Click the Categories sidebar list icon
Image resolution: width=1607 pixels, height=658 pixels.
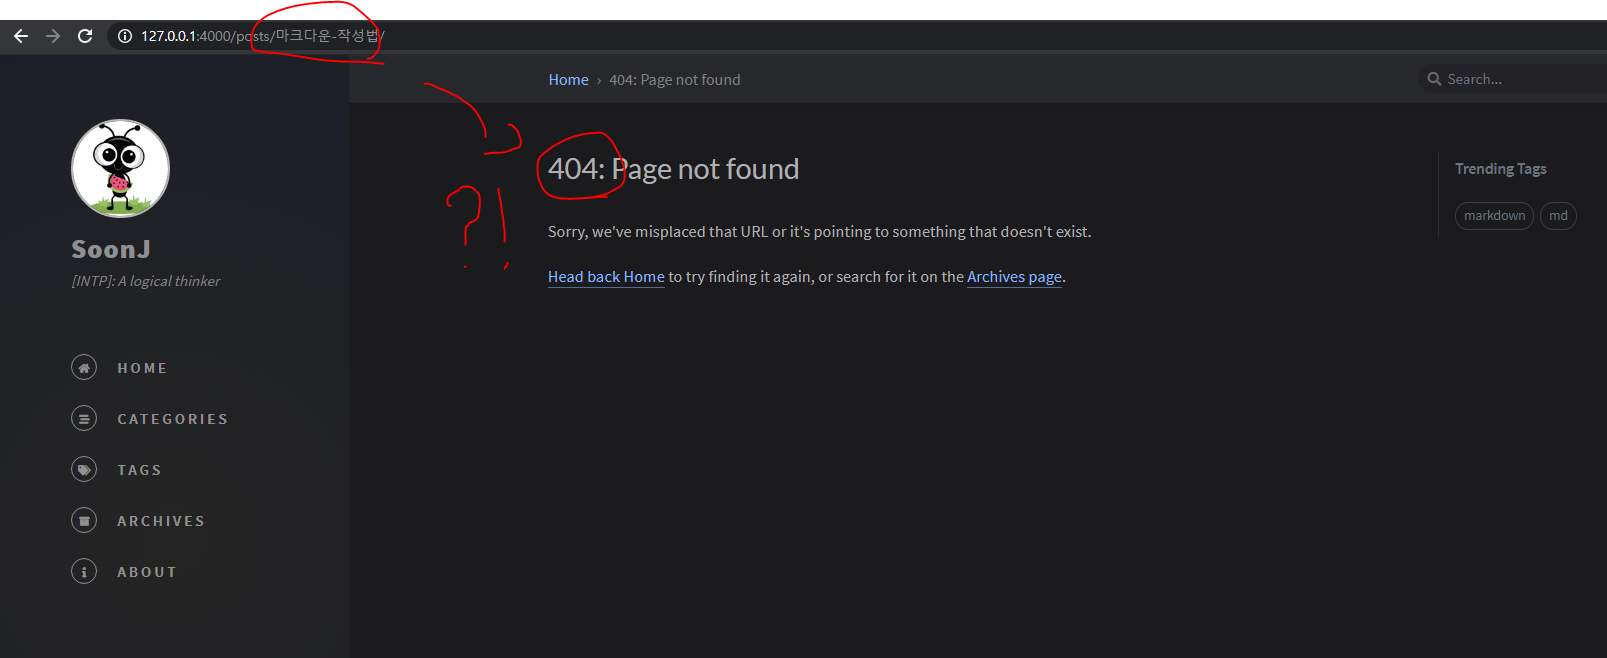pyautogui.click(x=84, y=419)
